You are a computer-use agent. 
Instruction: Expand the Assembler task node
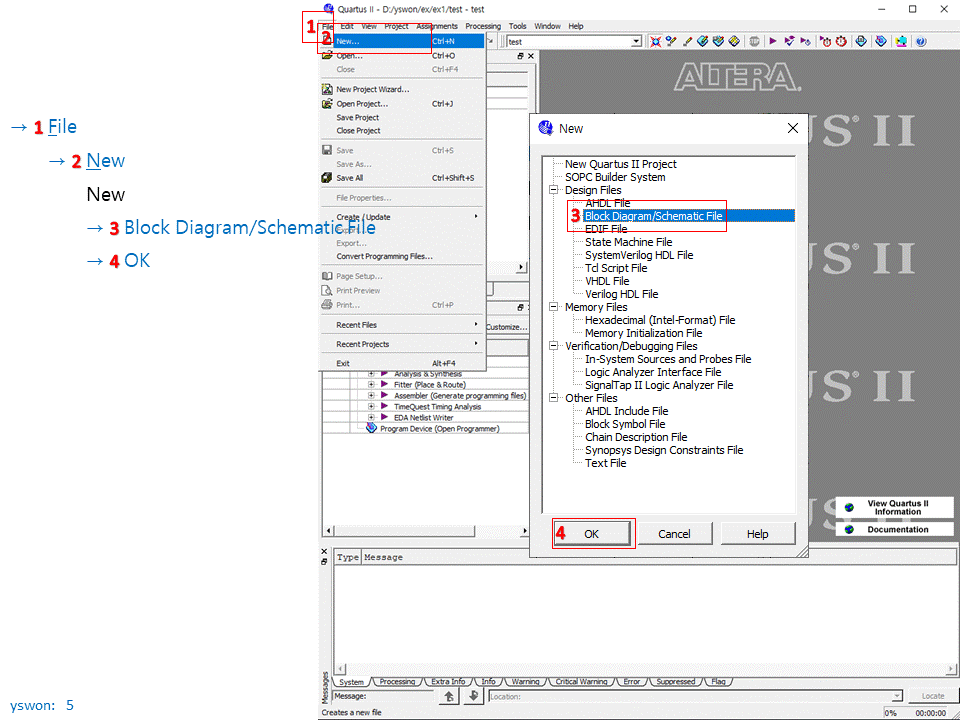pos(371,396)
